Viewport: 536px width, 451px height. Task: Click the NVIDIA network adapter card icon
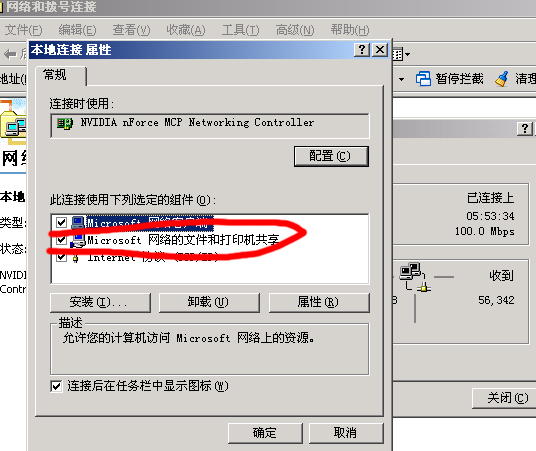click(65, 123)
